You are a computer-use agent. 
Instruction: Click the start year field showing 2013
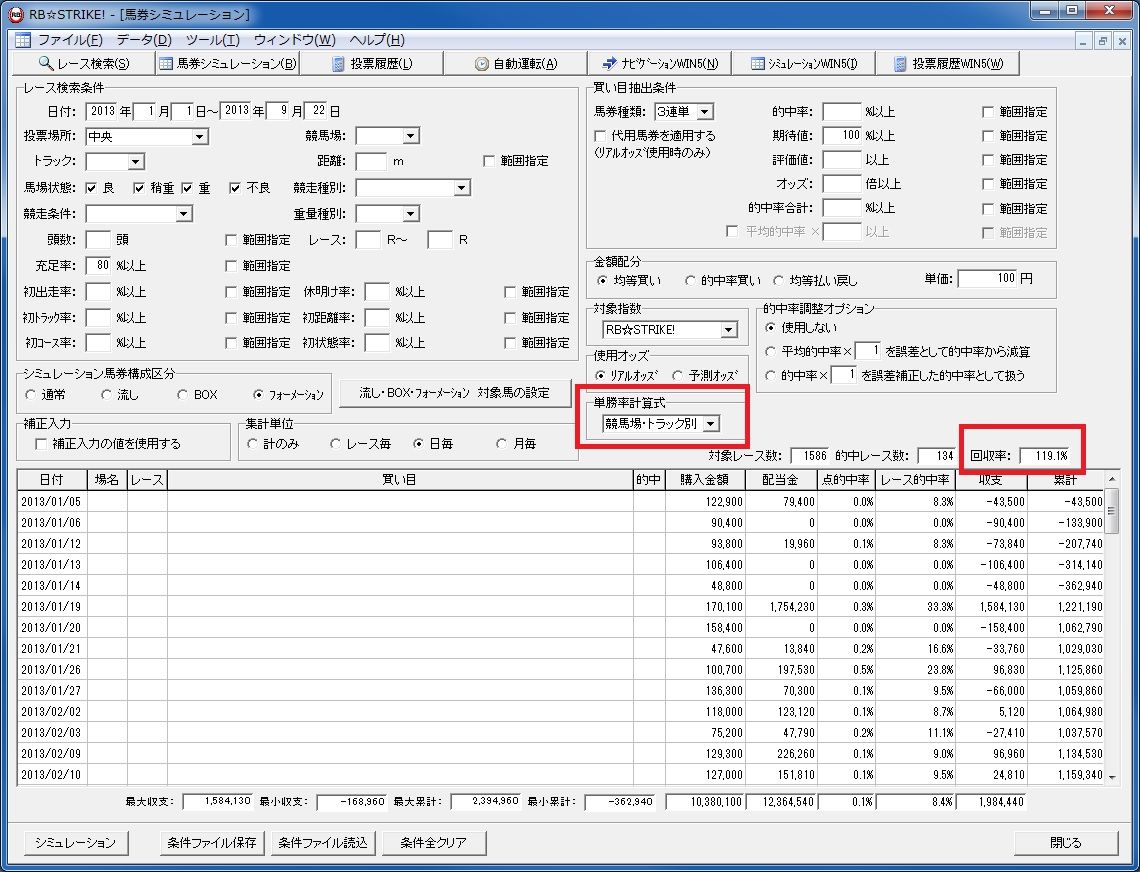tap(103, 111)
